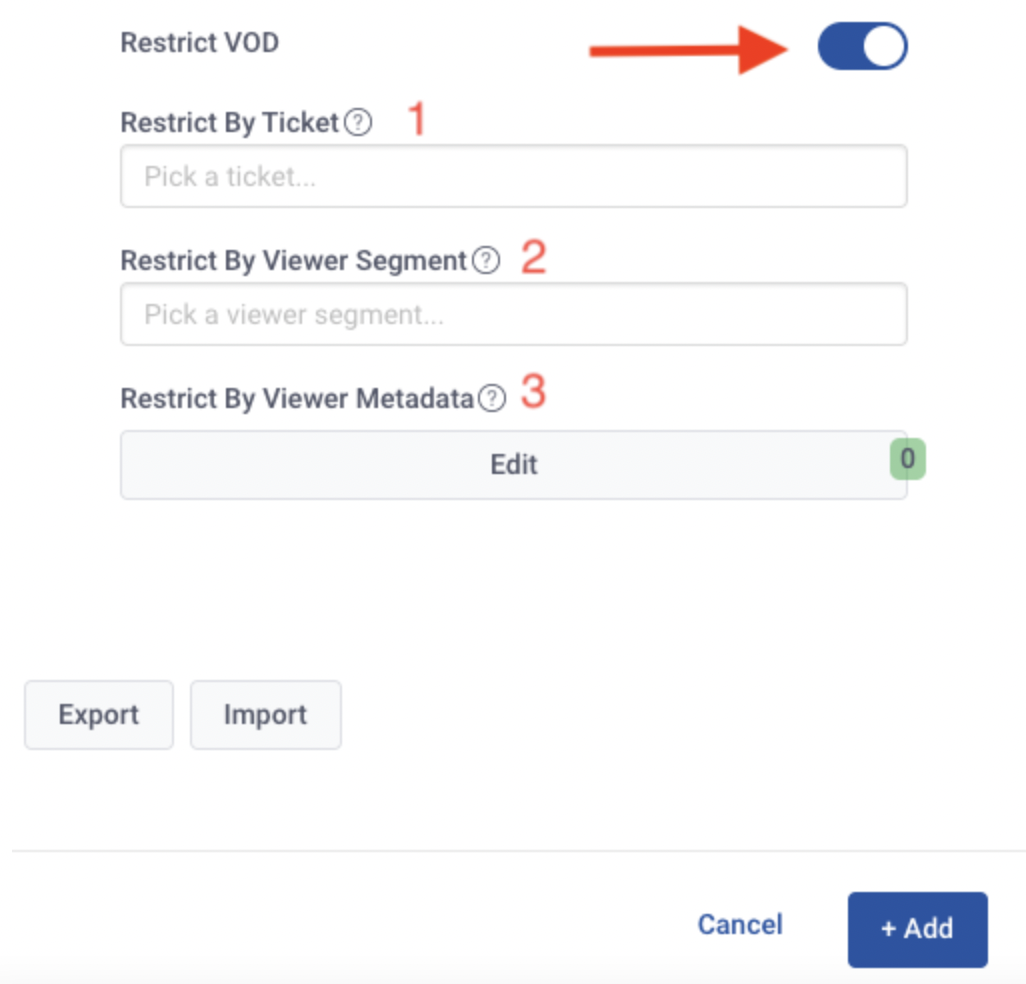Click the Restrict By Viewer Segment label

pos(294,260)
